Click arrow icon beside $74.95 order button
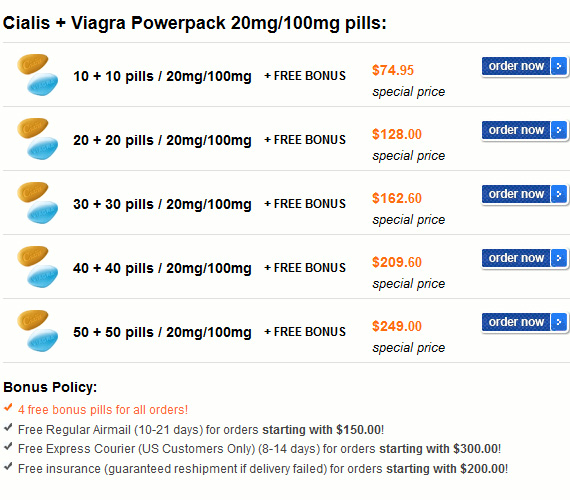This screenshot has width=570, height=500. pos(559,66)
